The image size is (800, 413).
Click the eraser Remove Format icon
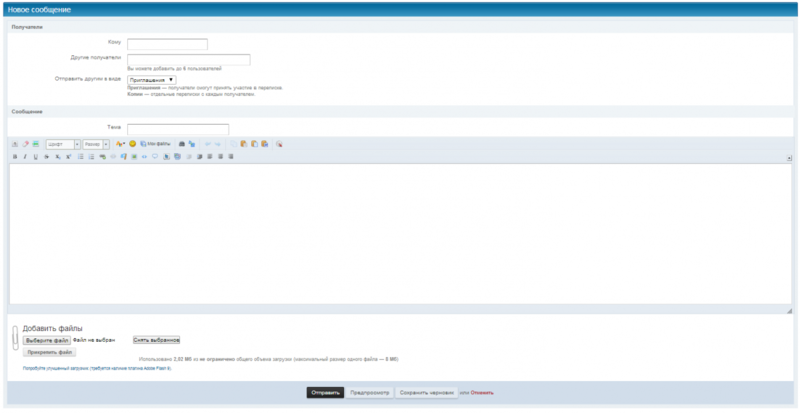26,144
